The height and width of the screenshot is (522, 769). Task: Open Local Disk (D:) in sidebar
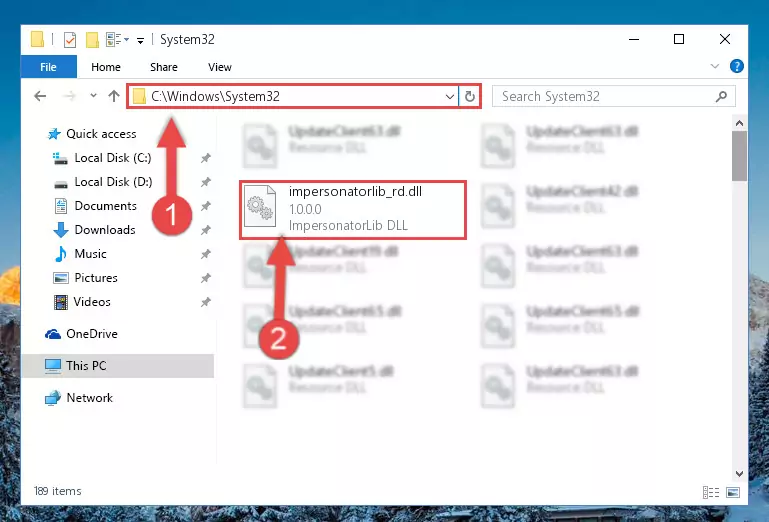(103, 182)
